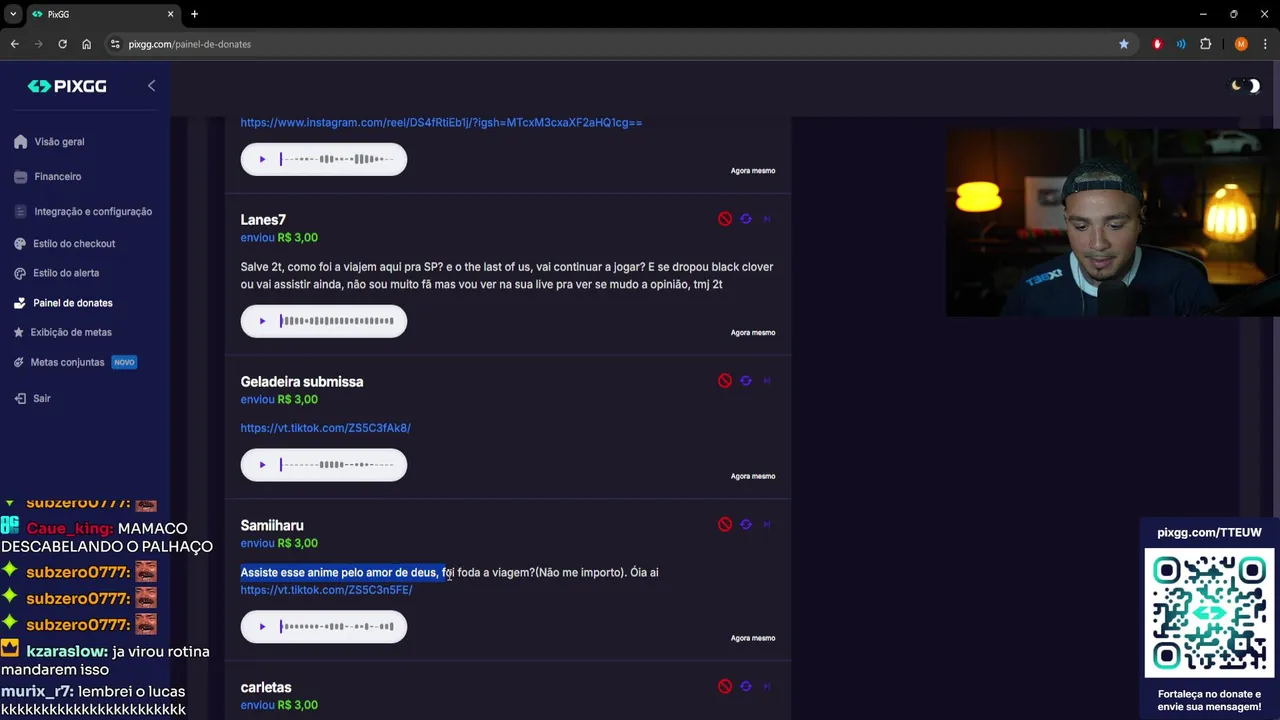Click the skip icon on Lanes7's donation
1280x720 pixels.
(x=767, y=219)
